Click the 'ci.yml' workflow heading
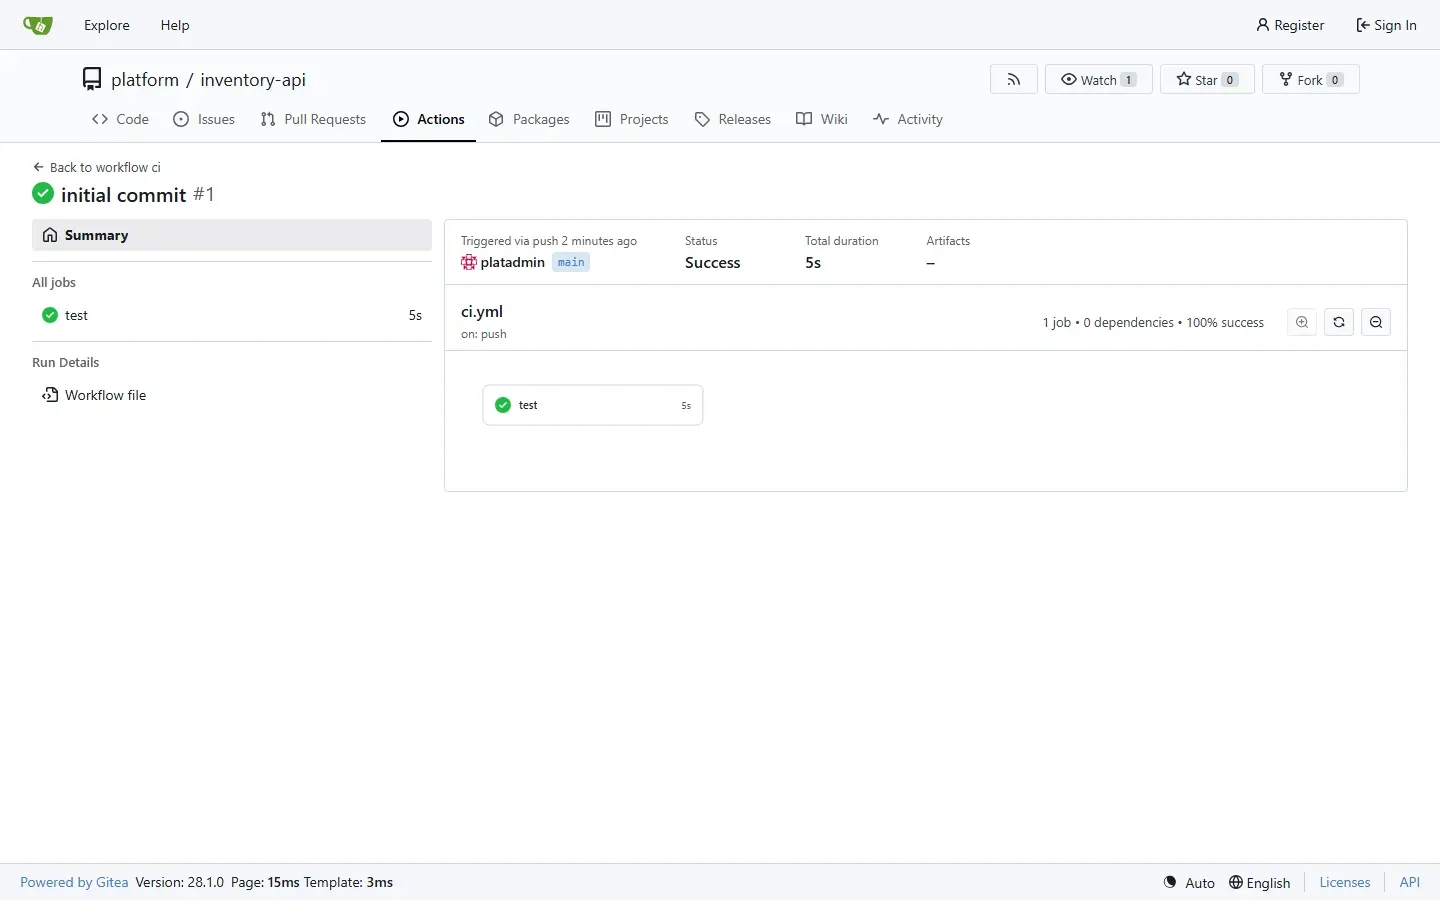 tap(482, 312)
